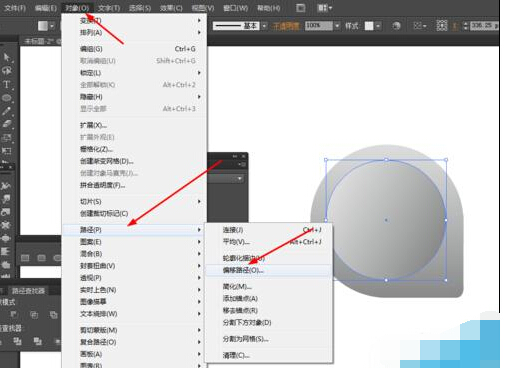Open the 效果(C) menu

tap(171, 8)
